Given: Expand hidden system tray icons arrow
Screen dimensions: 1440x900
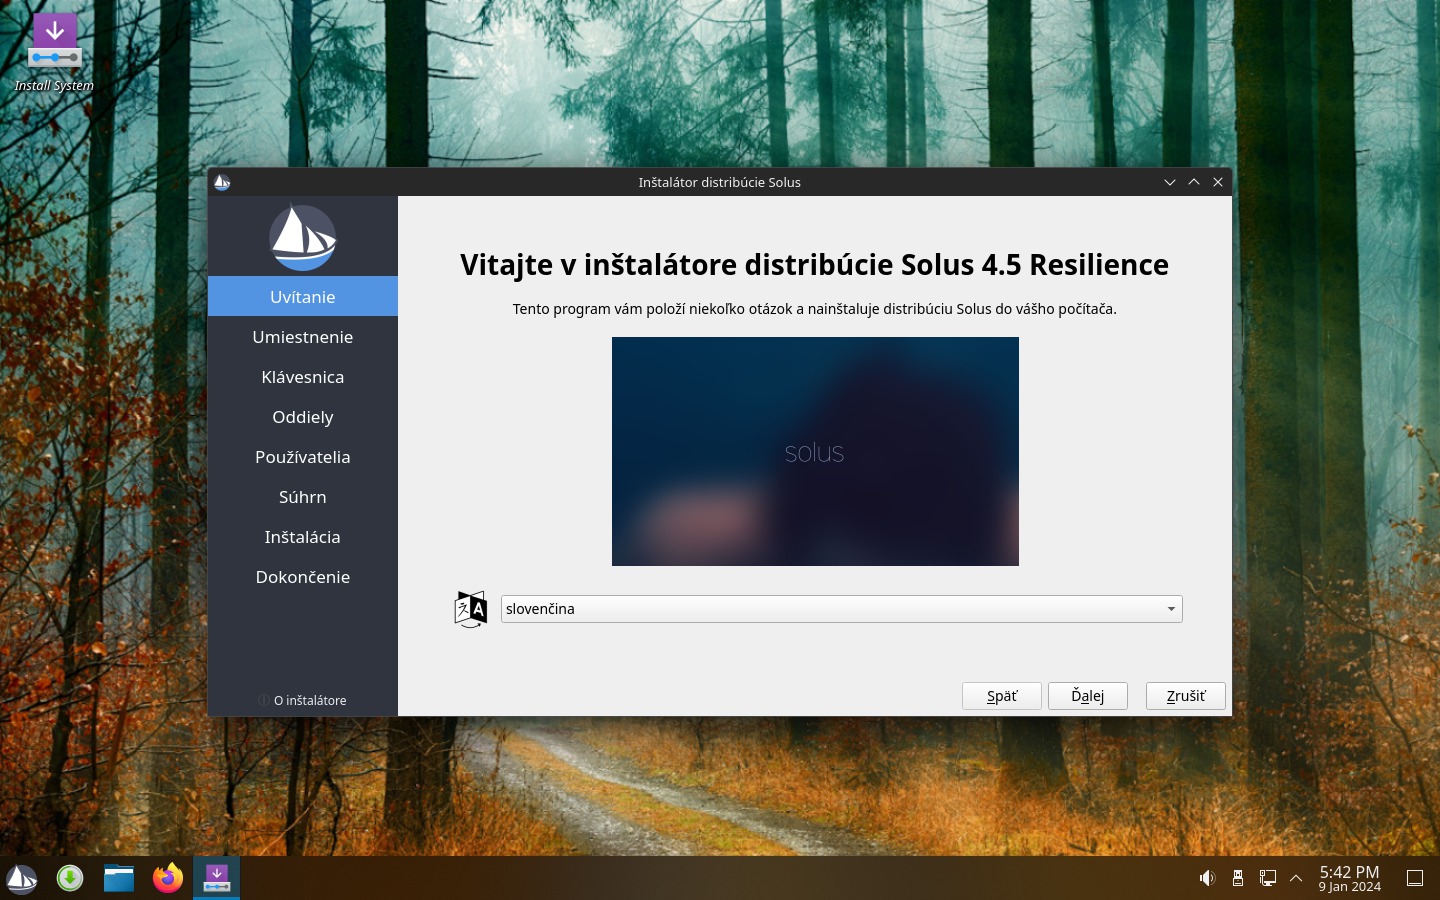Looking at the screenshot, I should click(1296, 878).
